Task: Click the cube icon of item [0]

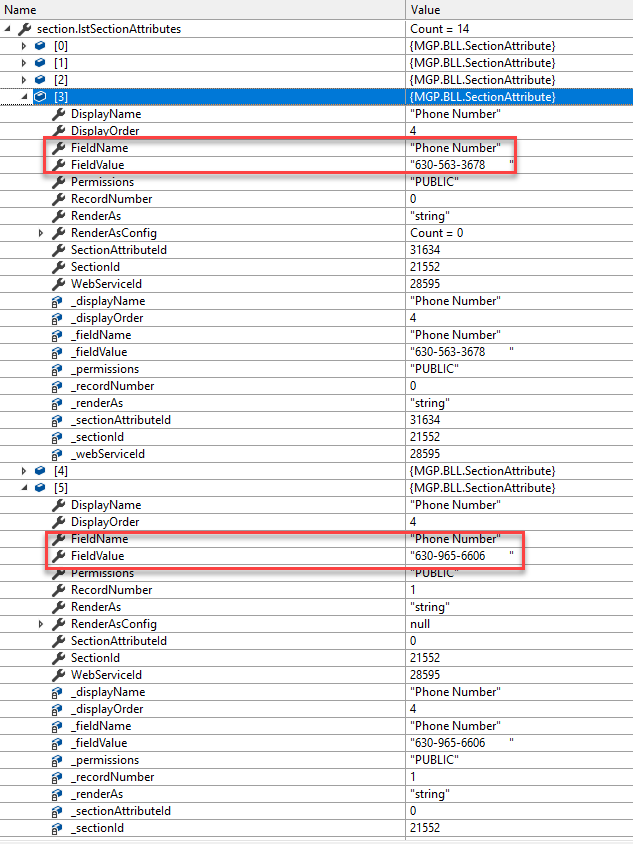Action: click(x=40, y=46)
